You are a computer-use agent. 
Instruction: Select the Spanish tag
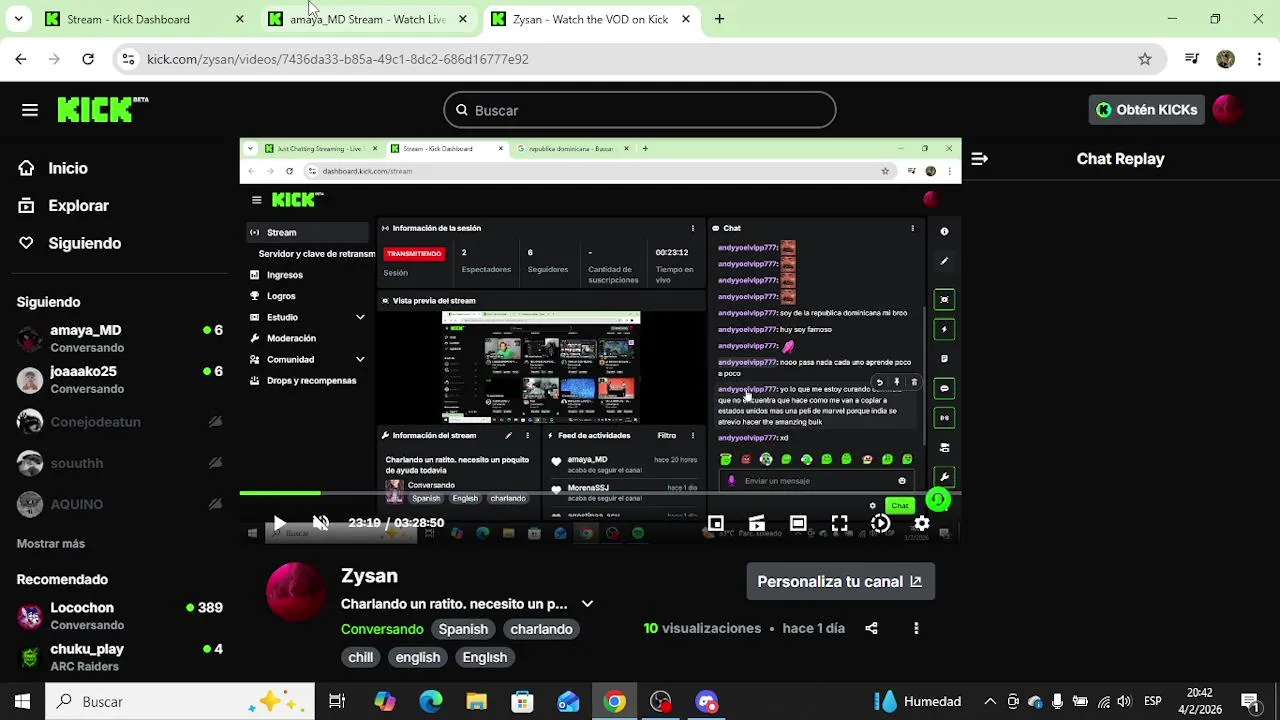[463, 629]
